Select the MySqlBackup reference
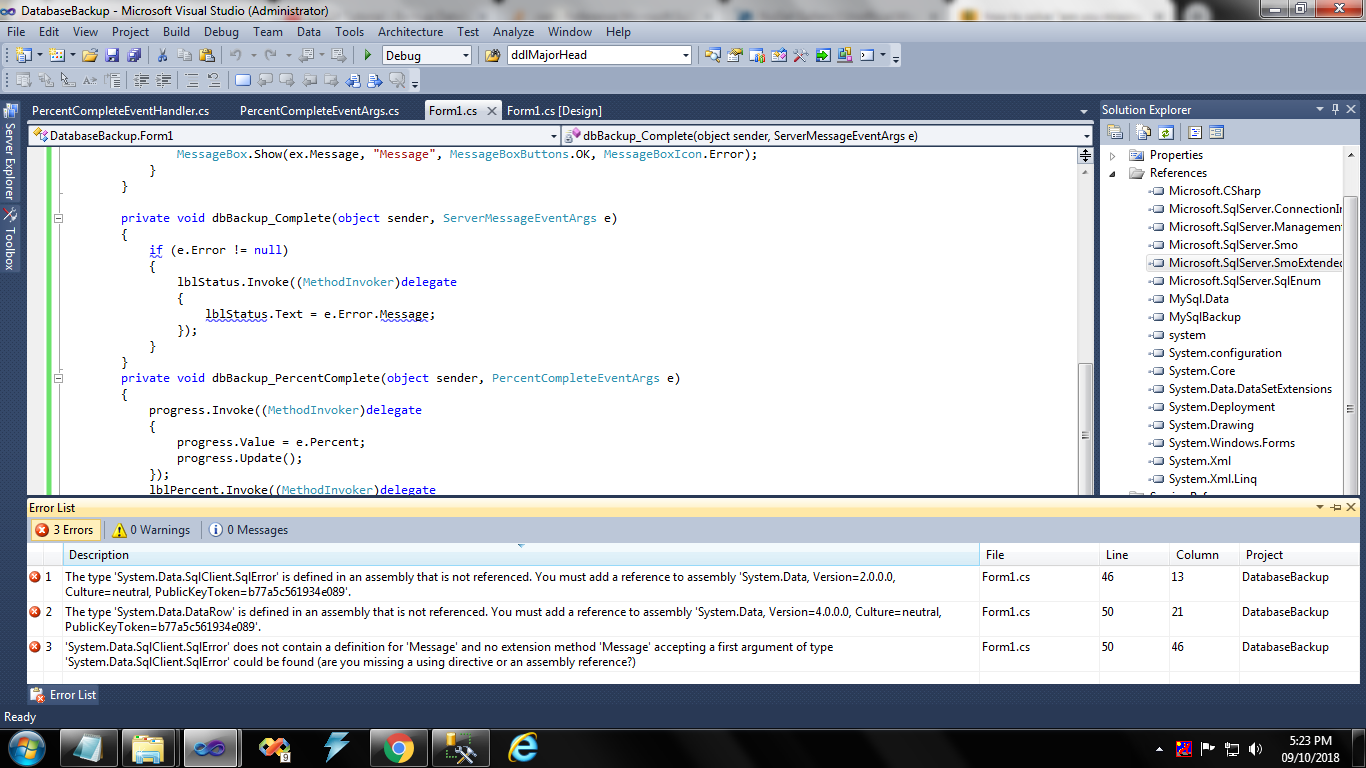 tap(1204, 317)
